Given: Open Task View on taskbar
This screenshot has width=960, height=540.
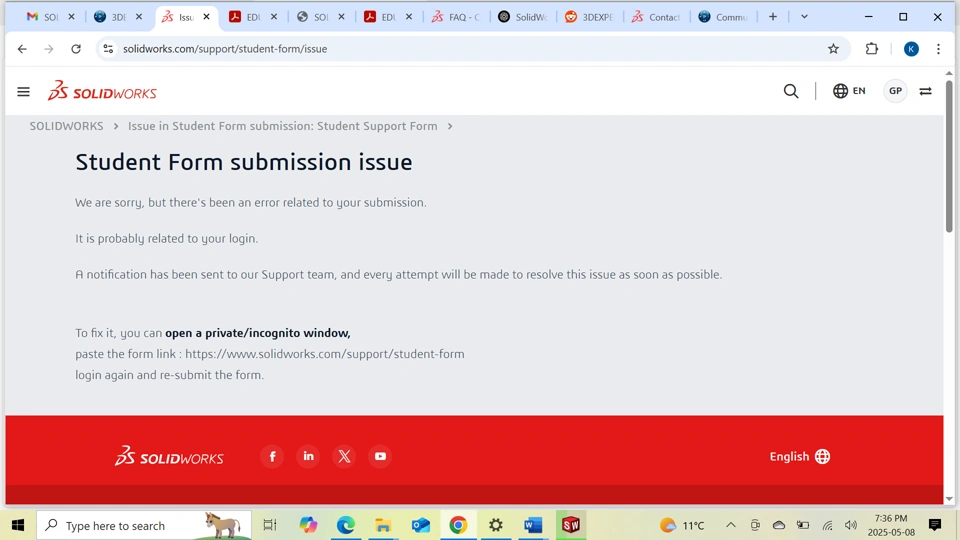Looking at the screenshot, I should click(269, 525).
